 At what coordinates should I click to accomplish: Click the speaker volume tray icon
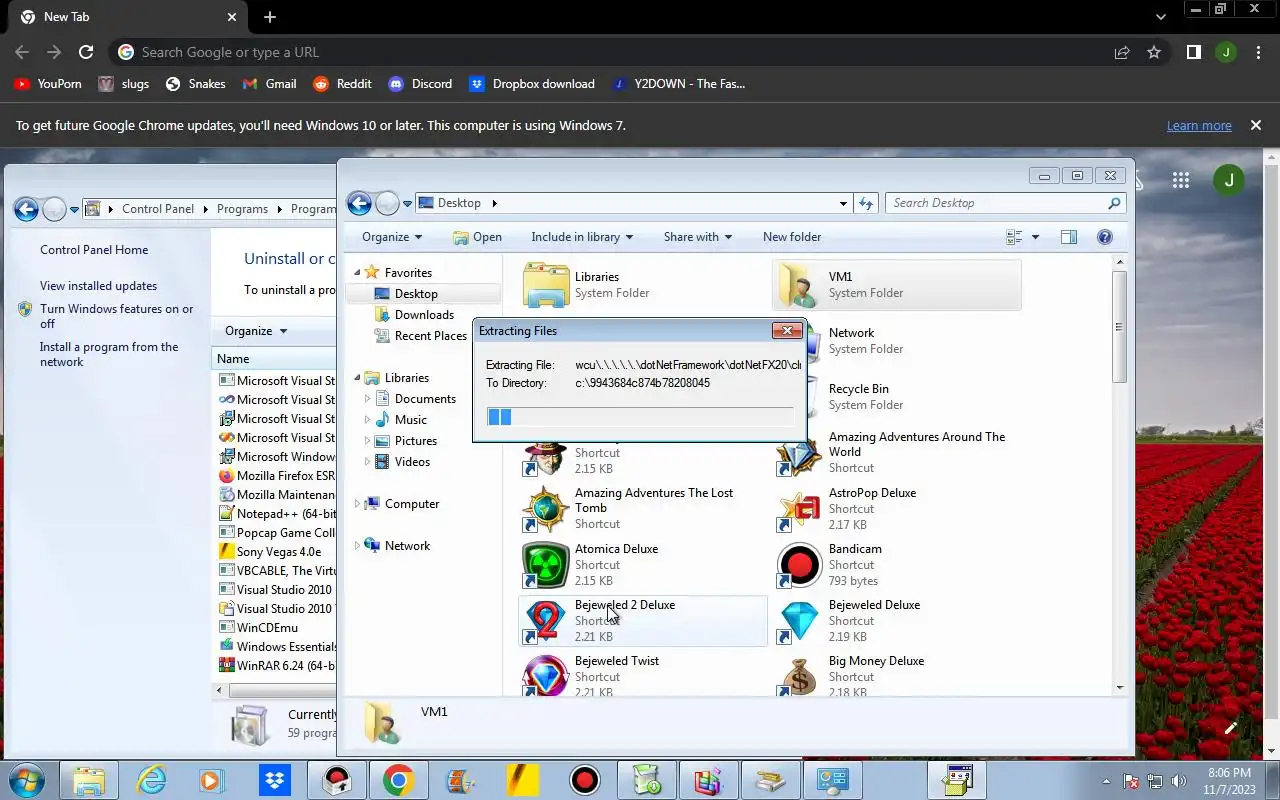click(x=1179, y=781)
